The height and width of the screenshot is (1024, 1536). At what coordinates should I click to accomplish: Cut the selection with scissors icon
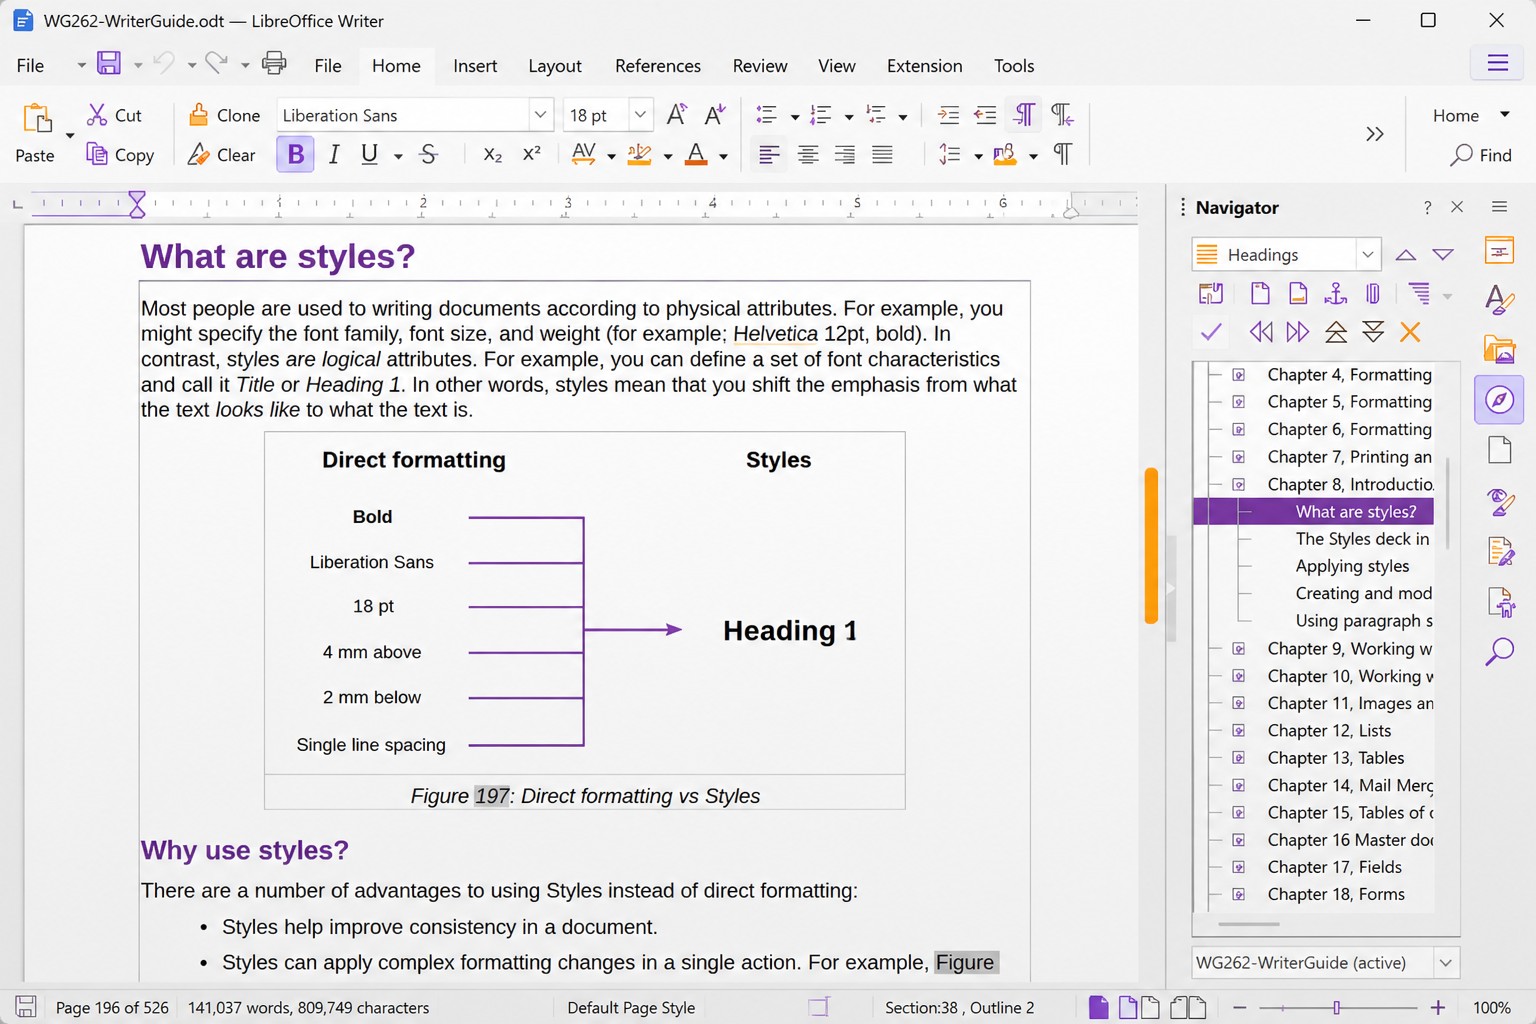pyautogui.click(x=97, y=114)
